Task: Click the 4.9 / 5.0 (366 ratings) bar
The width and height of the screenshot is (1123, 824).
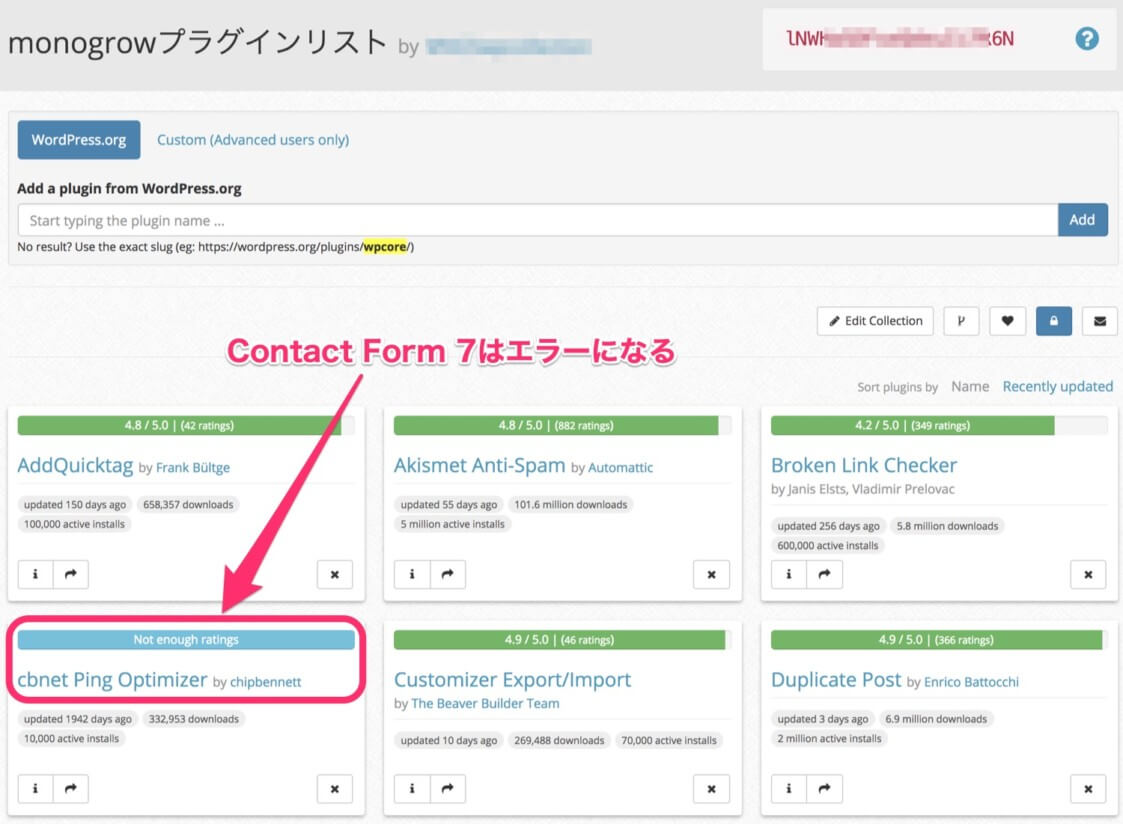Action: coord(939,639)
